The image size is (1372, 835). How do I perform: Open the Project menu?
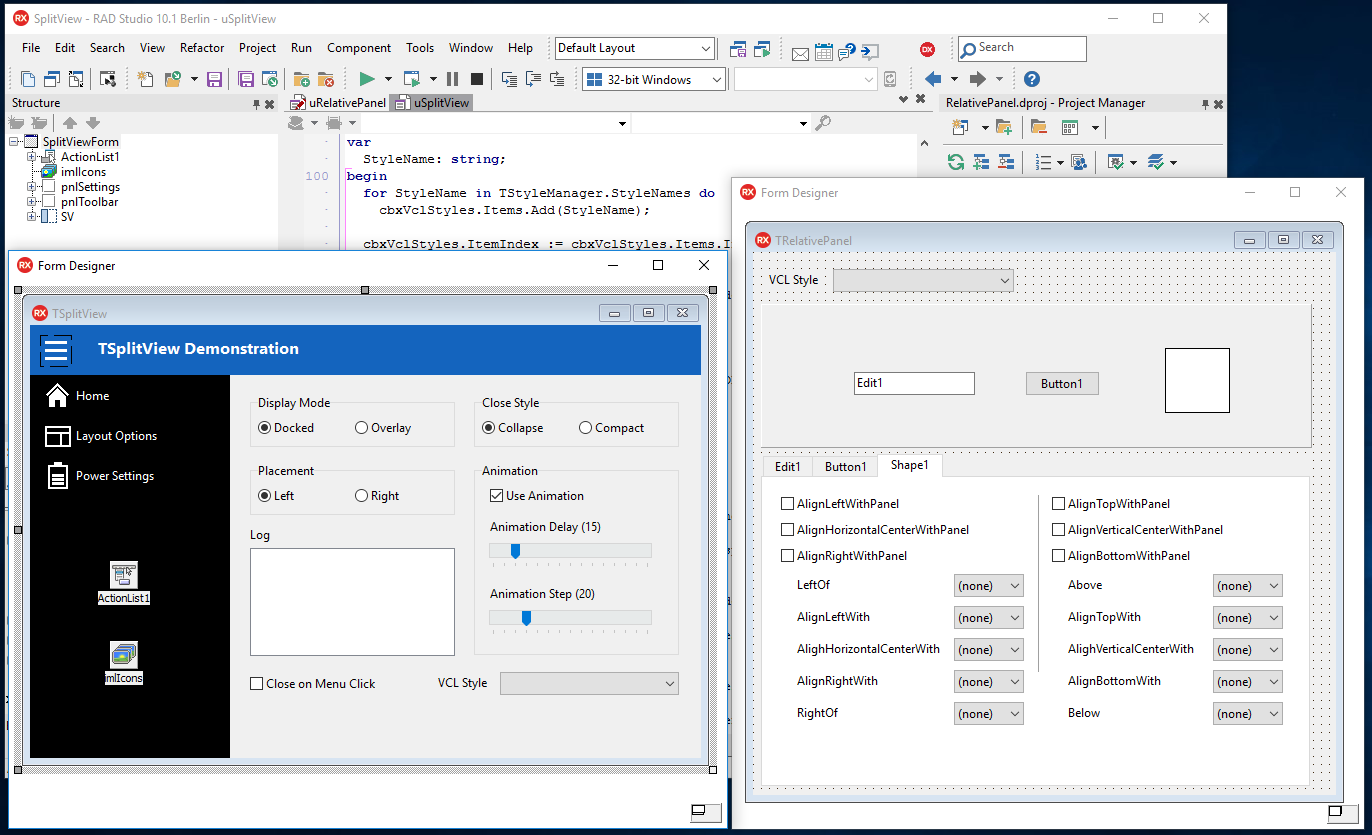257,48
